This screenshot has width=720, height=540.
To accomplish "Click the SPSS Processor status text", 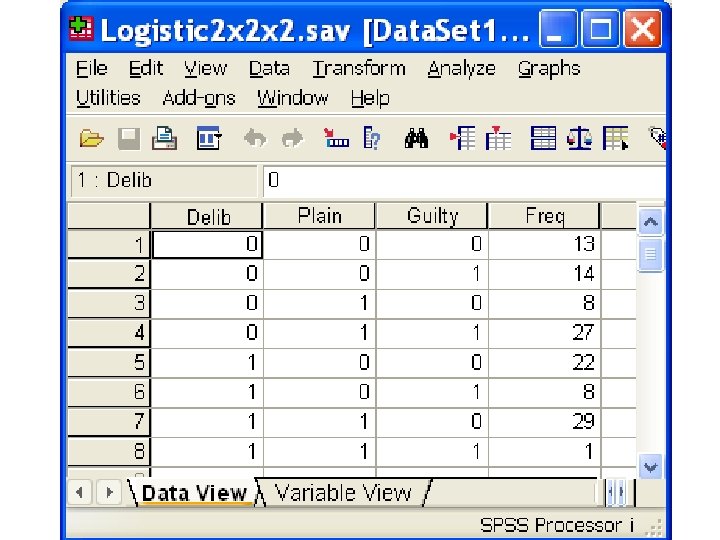I will pos(556,524).
